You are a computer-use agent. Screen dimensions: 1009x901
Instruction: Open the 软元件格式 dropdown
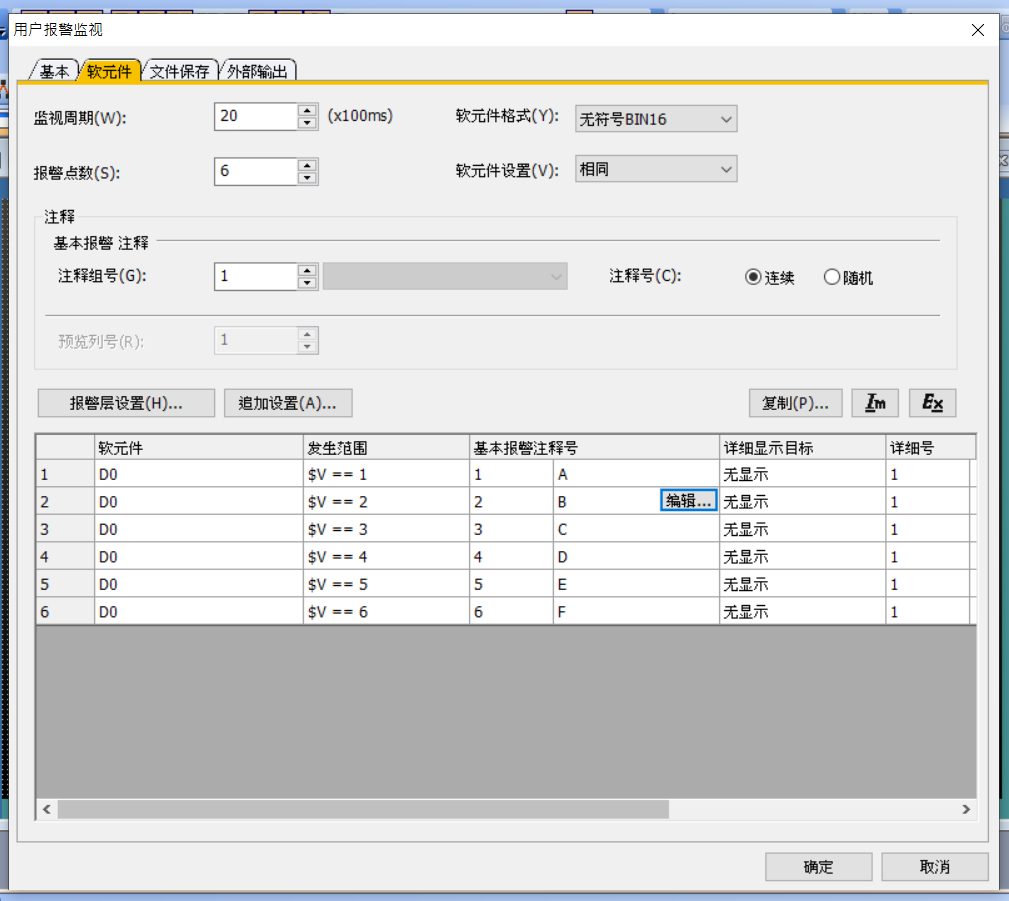pos(656,119)
